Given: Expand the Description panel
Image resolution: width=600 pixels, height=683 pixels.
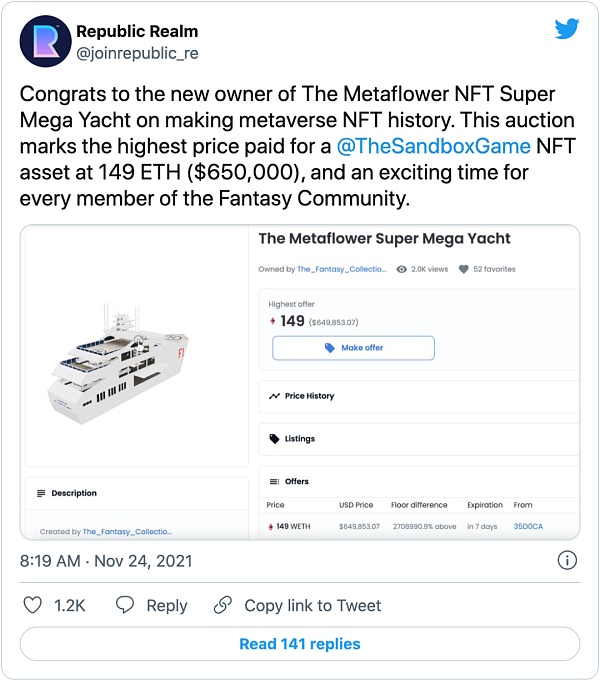Looking at the screenshot, I should click(137, 493).
